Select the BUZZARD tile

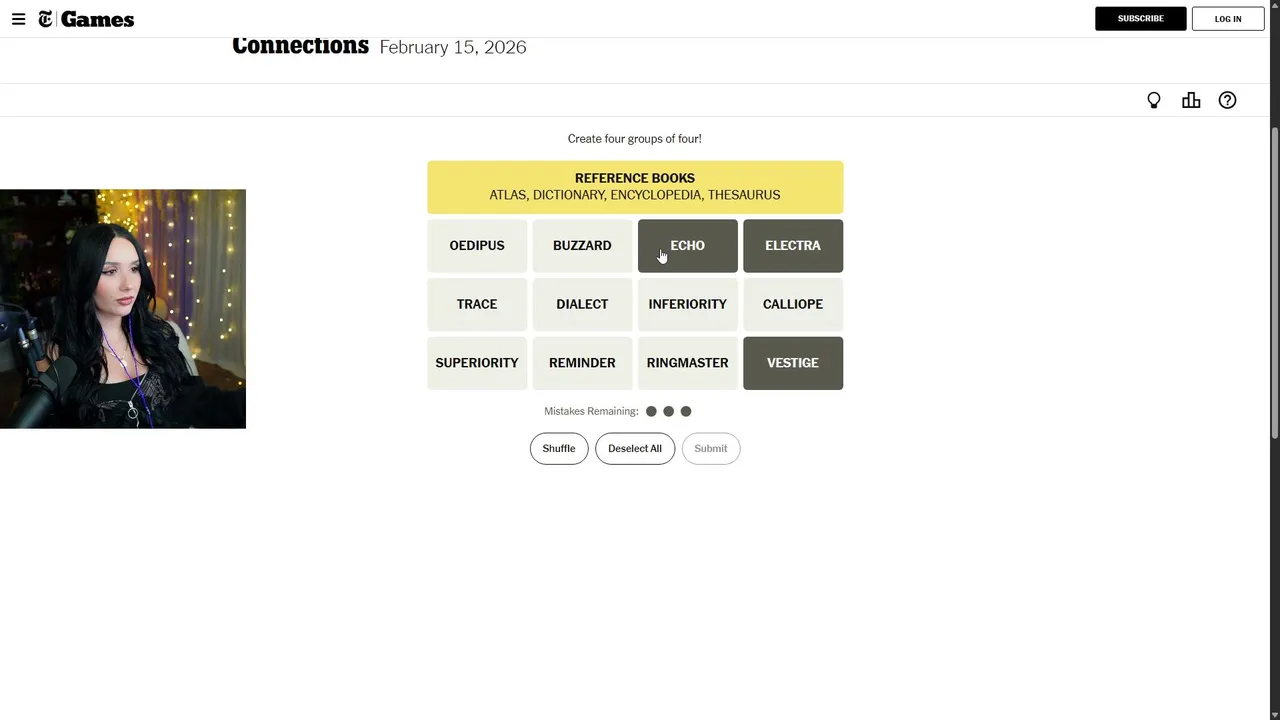(x=582, y=246)
